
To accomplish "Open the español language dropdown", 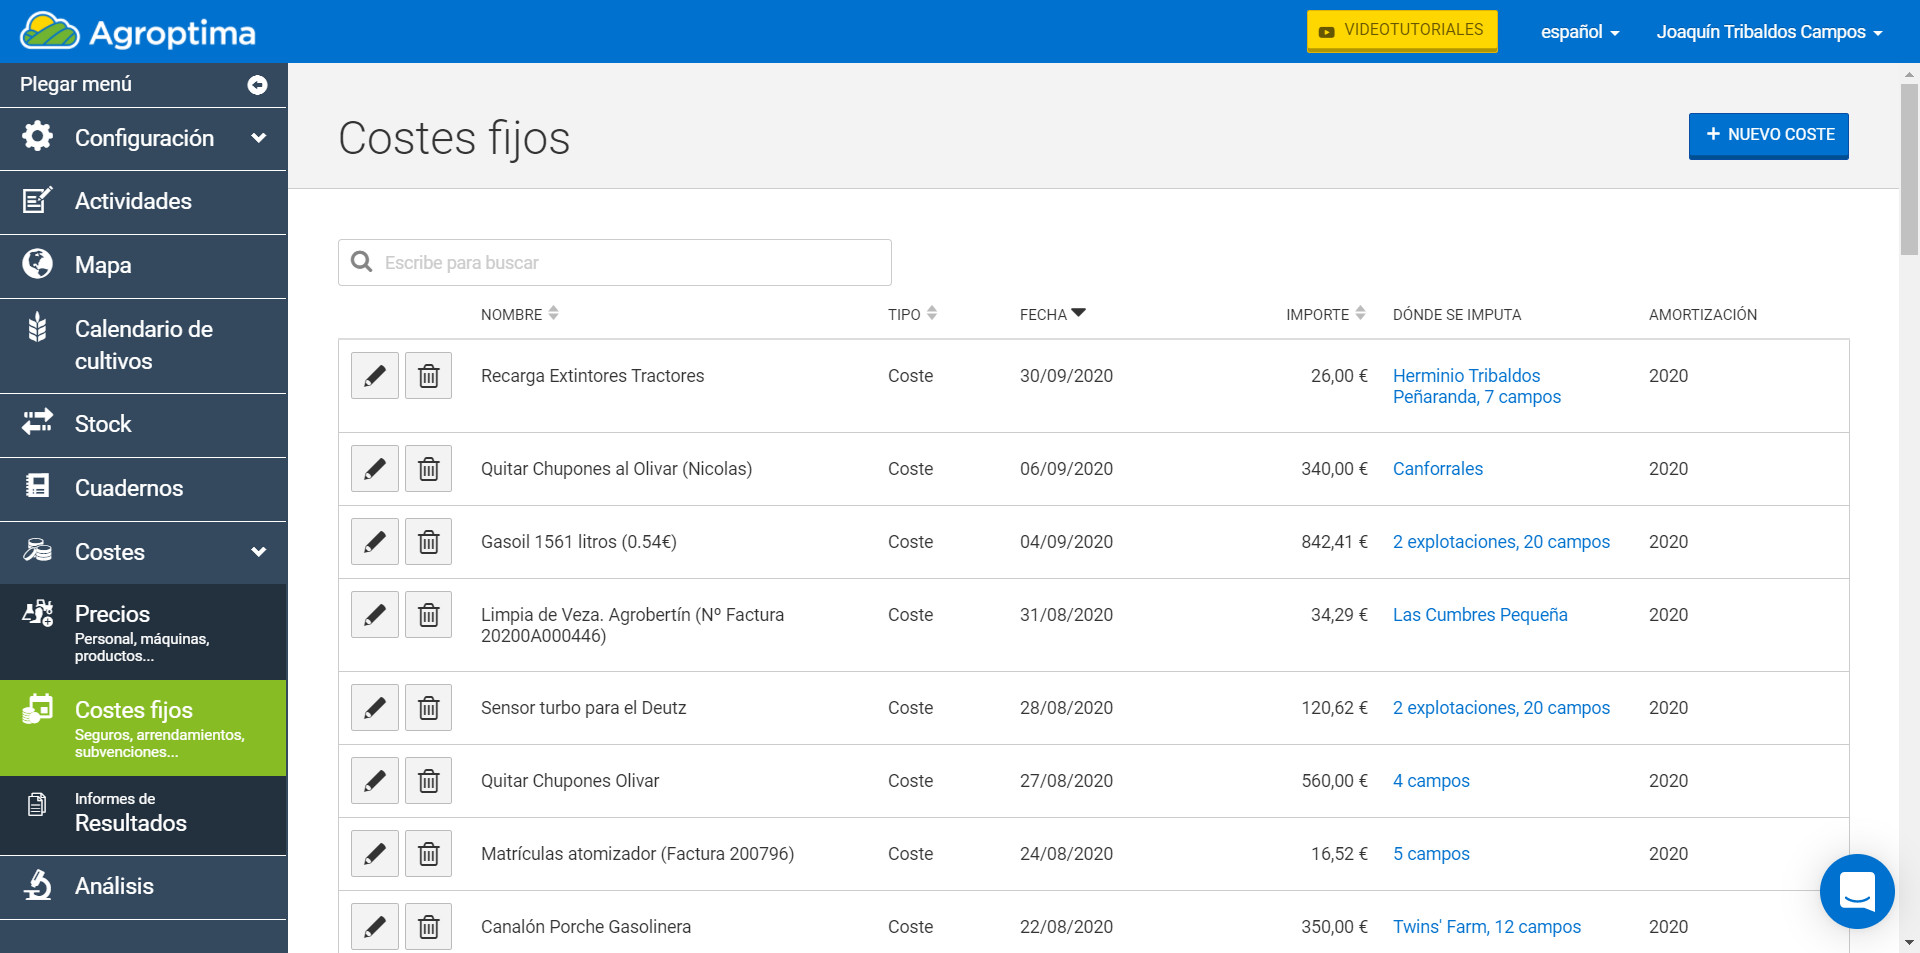I will pyautogui.click(x=1579, y=32).
